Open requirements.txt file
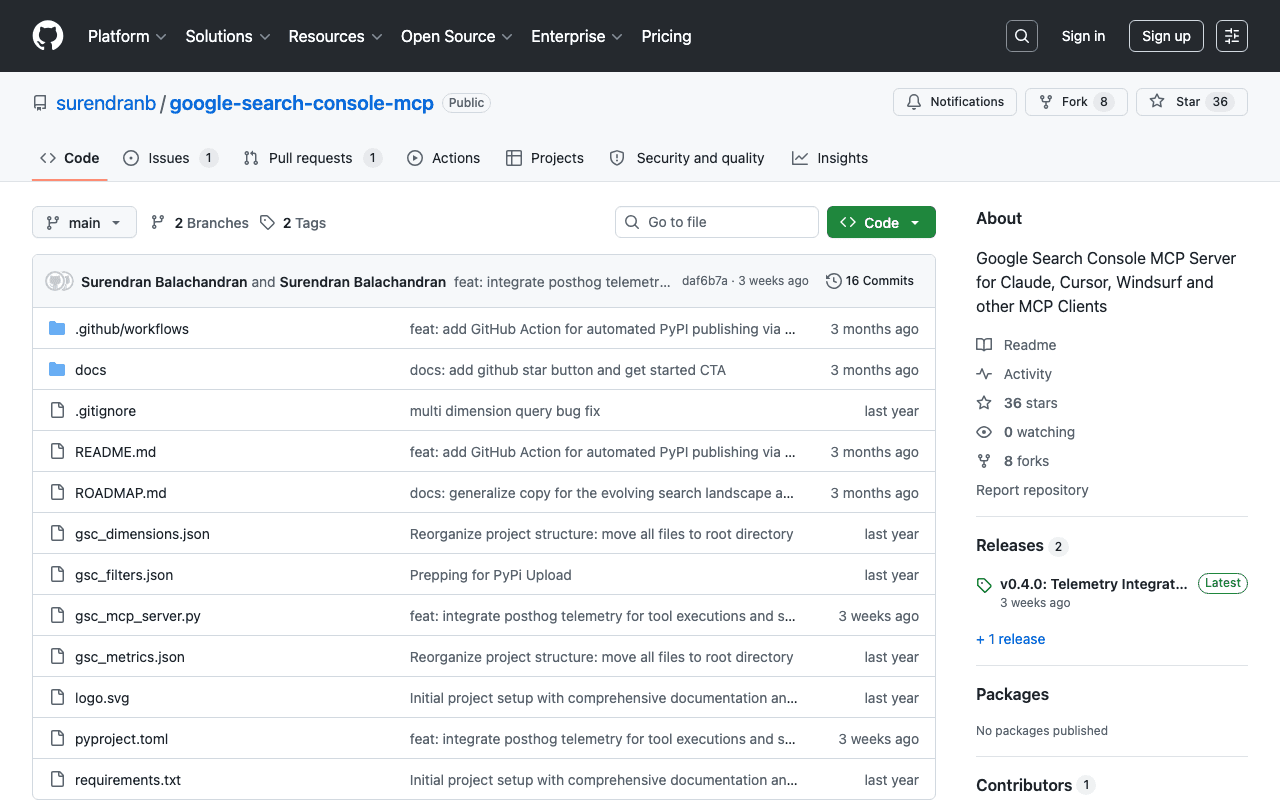 pos(128,780)
